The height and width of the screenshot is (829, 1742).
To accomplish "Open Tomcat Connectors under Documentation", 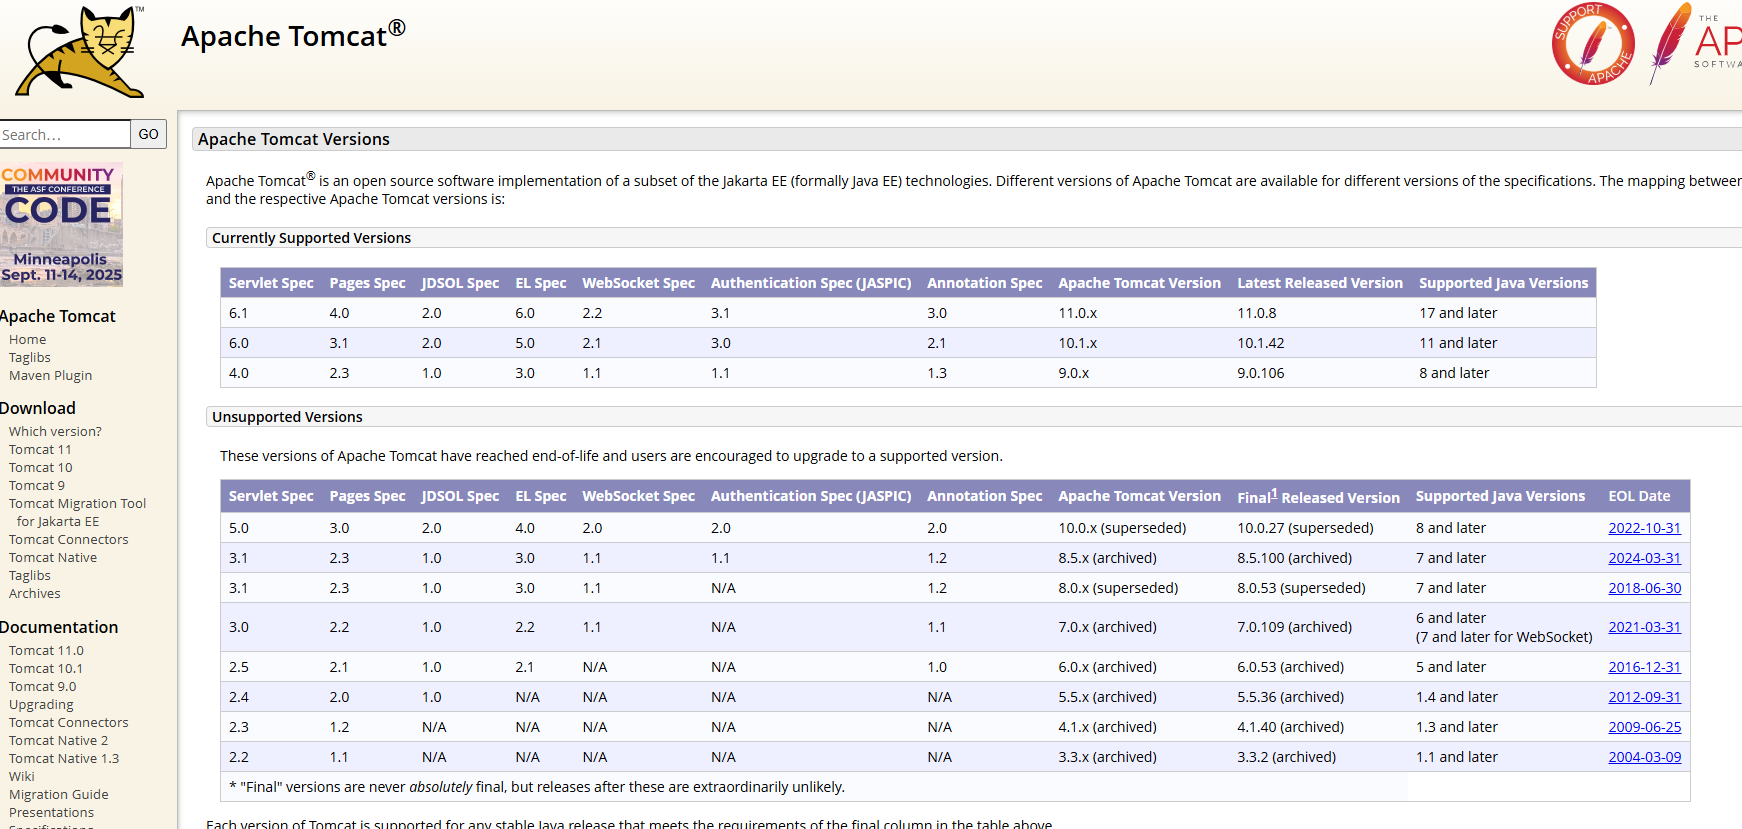I will coord(68,723).
